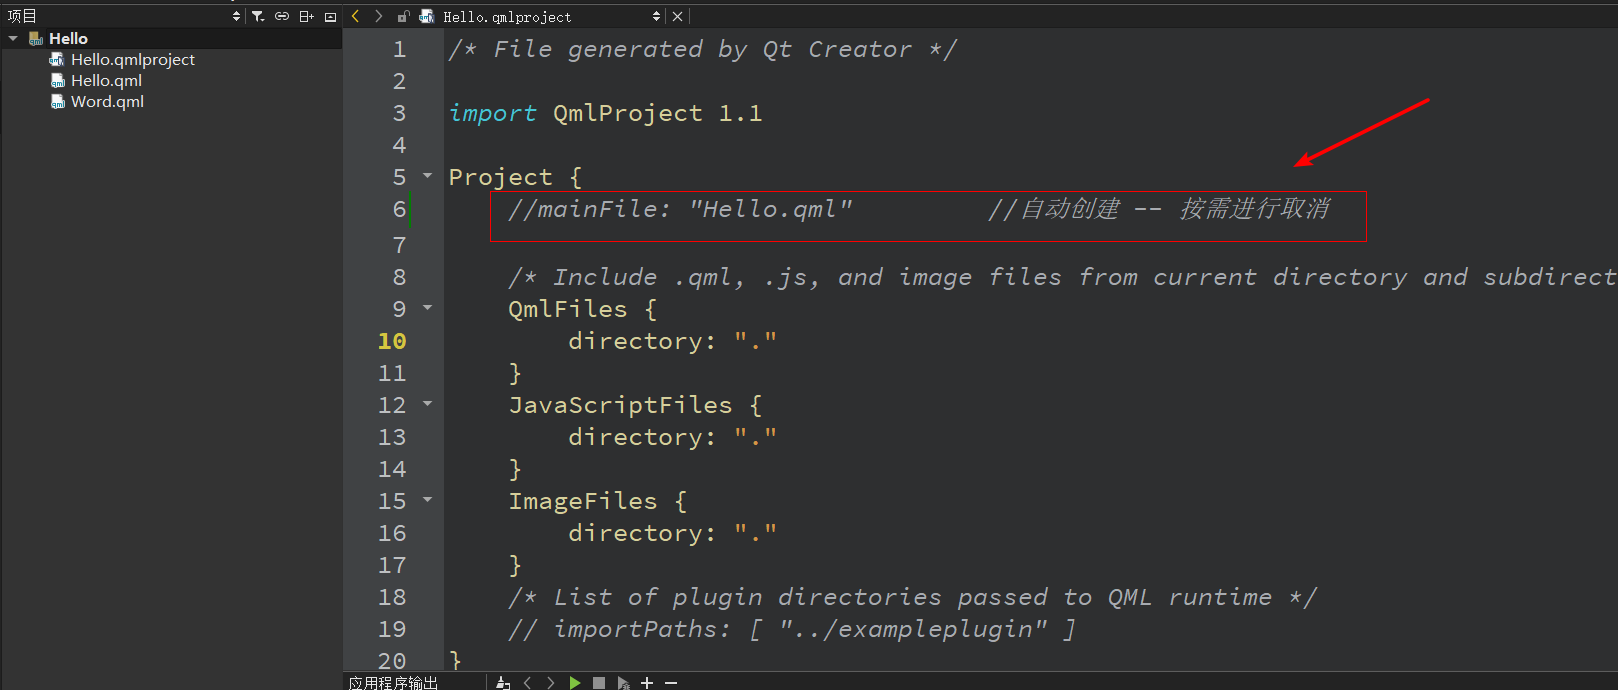Place cursor in commented mainFile line
This screenshot has width=1618, height=690.
680,209
